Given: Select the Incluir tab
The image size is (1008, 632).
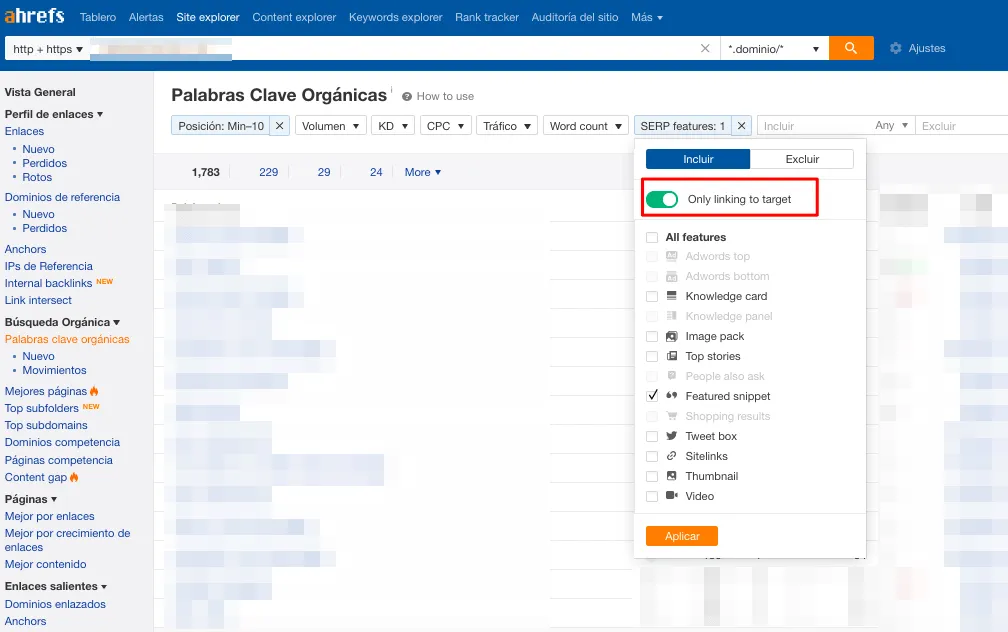Looking at the screenshot, I should click(698, 159).
